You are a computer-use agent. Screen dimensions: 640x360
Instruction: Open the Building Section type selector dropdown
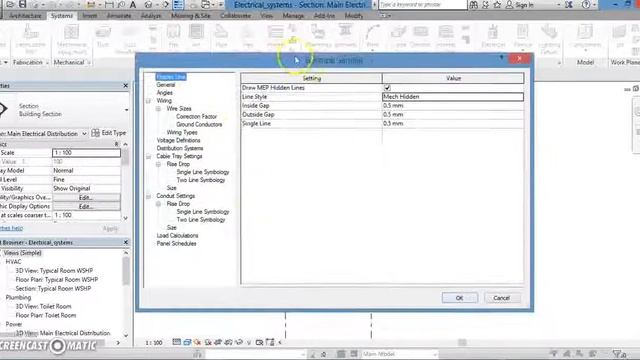point(126,110)
